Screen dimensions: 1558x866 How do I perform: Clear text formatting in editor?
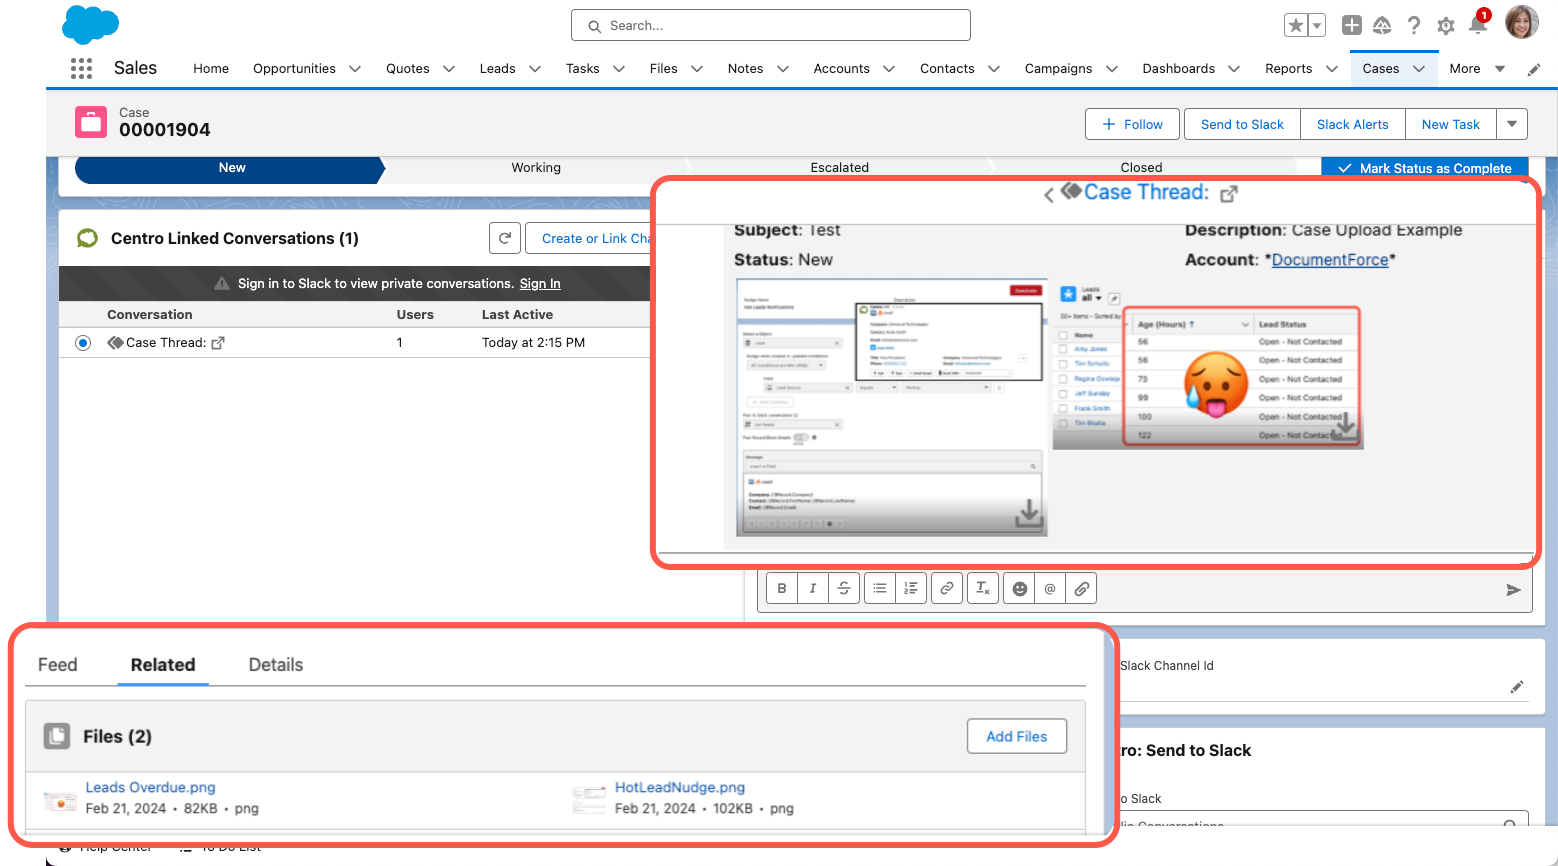(983, 588)
